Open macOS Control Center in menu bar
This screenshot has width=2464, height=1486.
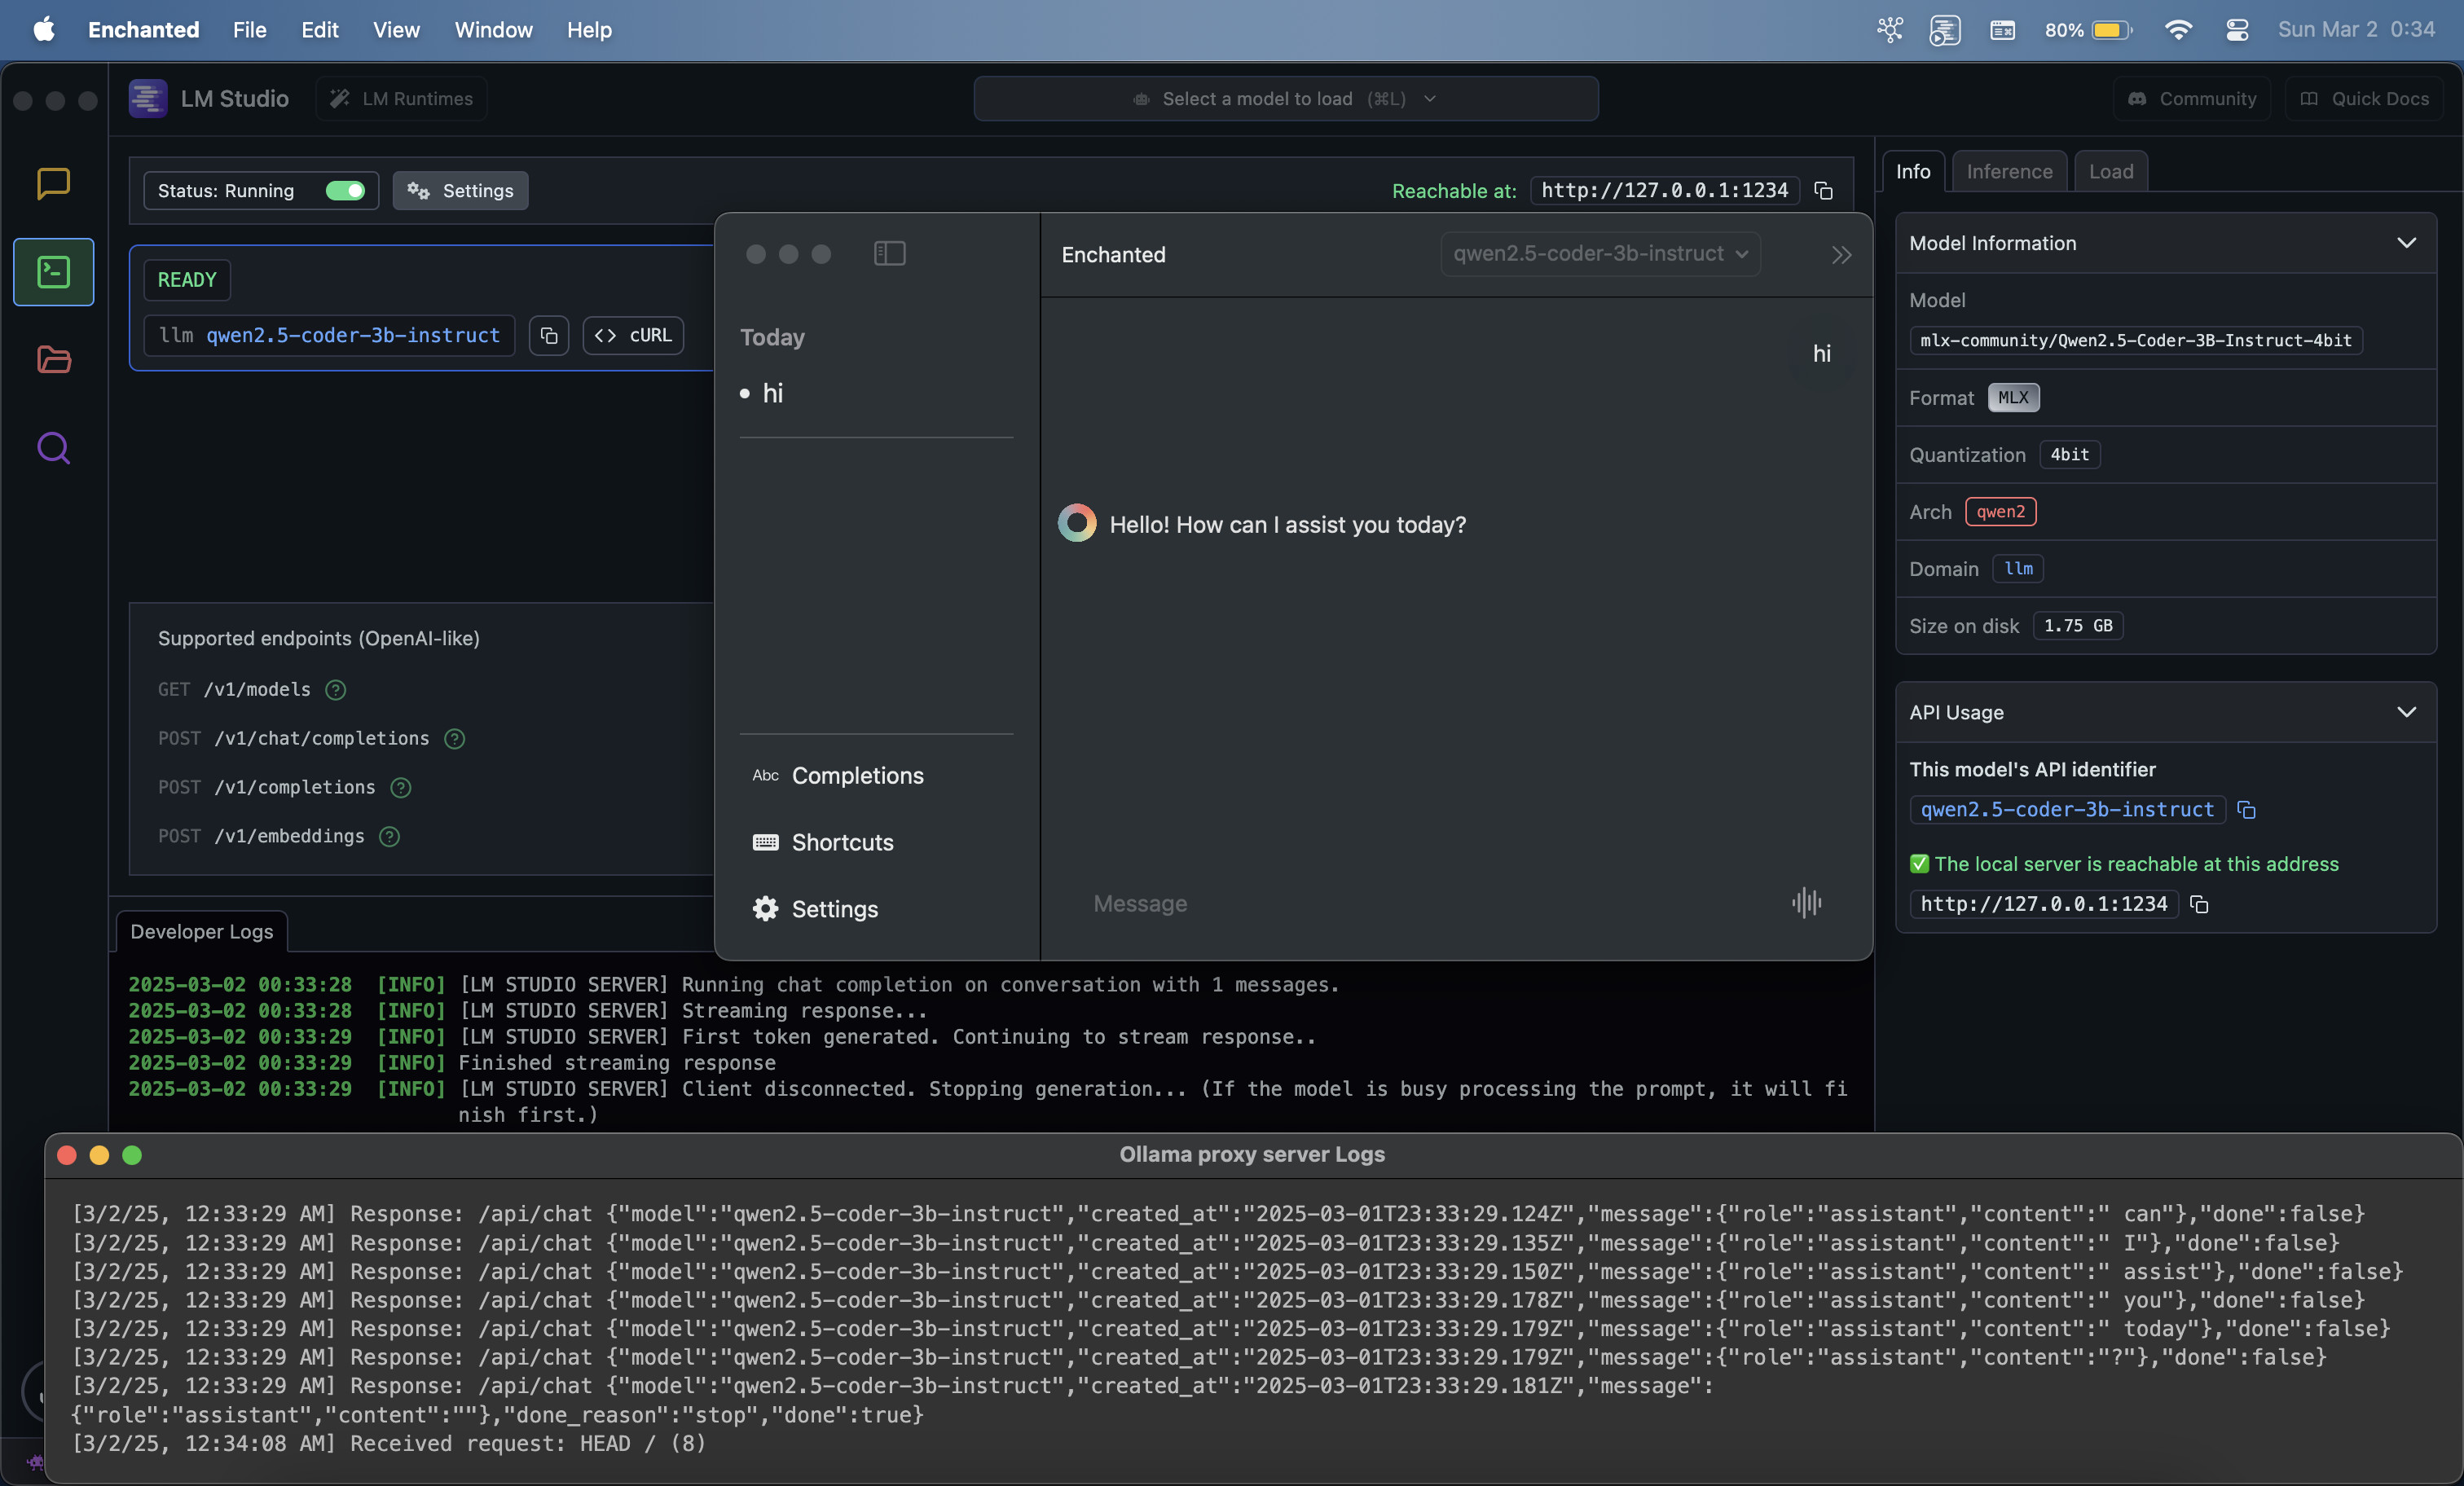click(2237, 30)
